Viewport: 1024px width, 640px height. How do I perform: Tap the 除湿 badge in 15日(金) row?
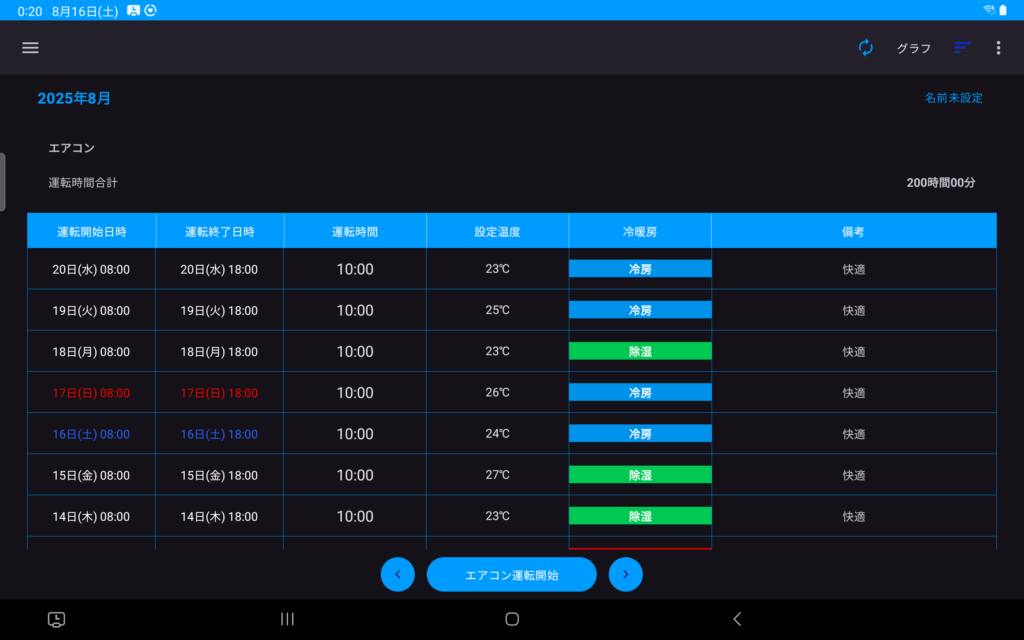point(640,474)
